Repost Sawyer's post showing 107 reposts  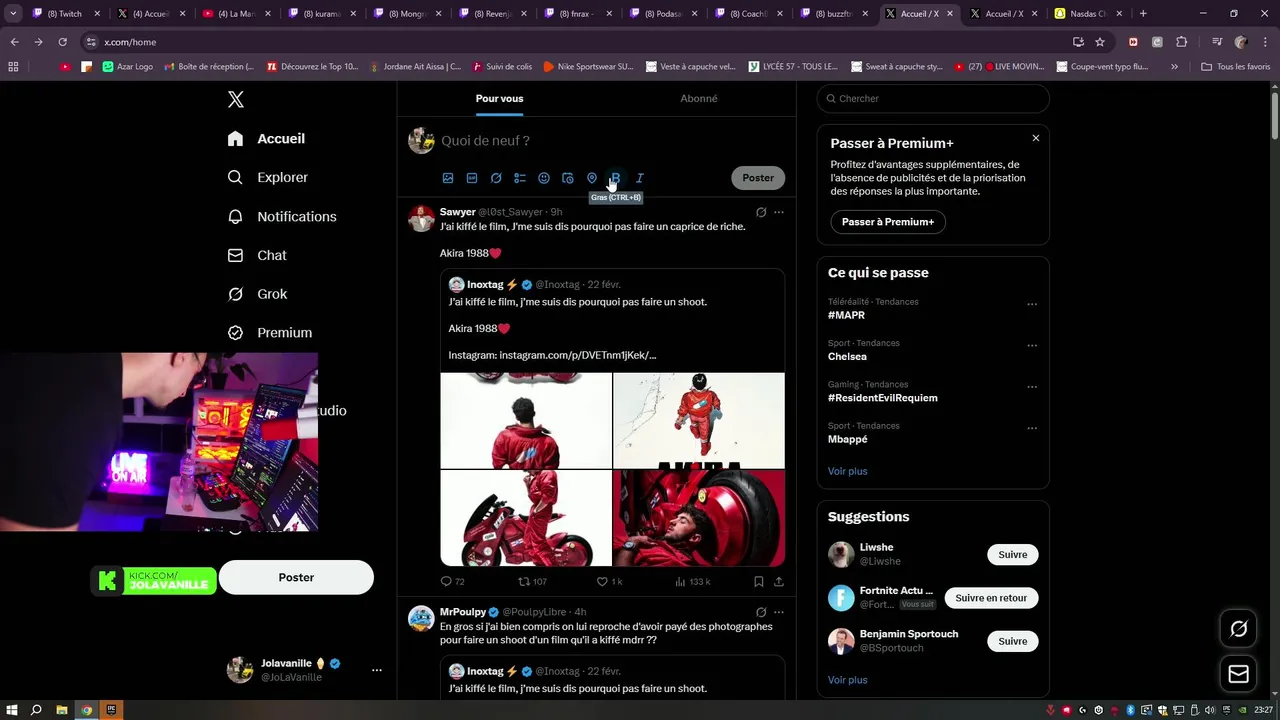pos(532,581)
